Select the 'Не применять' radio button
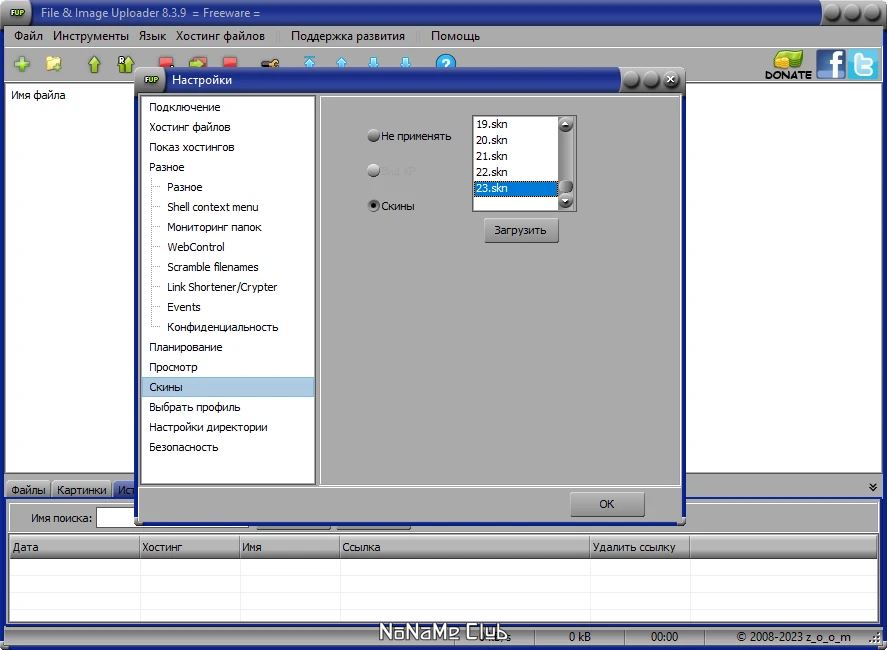Viewport: 887px width, 650px height. (373, 136)
